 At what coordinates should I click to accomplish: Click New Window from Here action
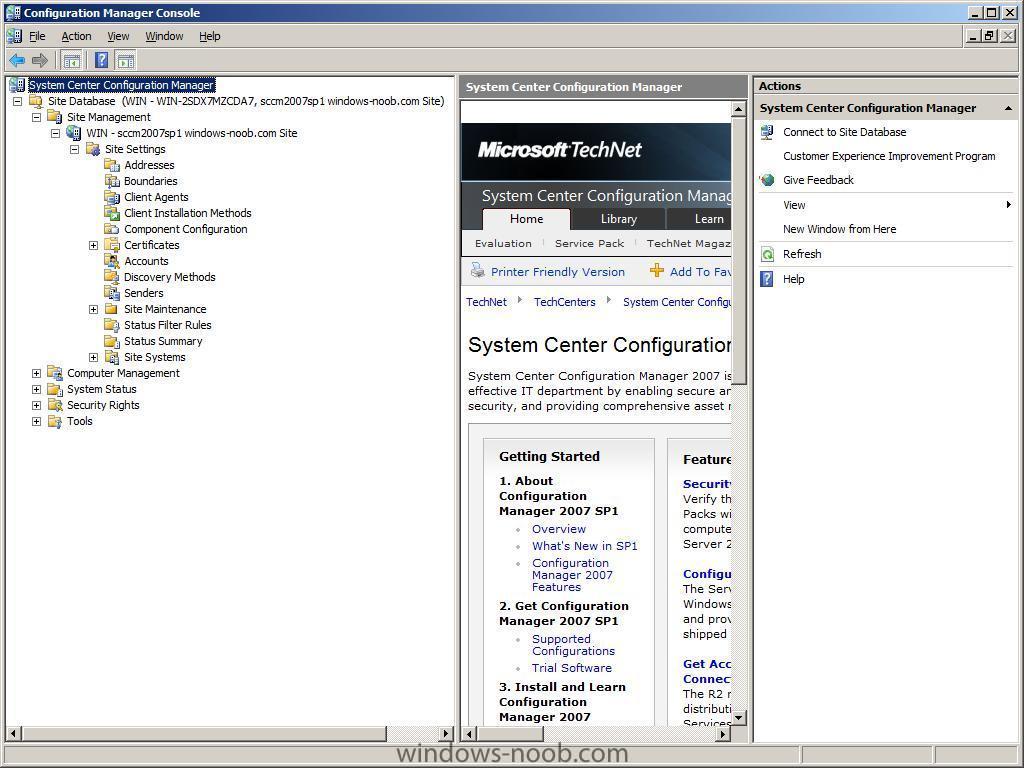pyautogui.click(x=839, y=229)
